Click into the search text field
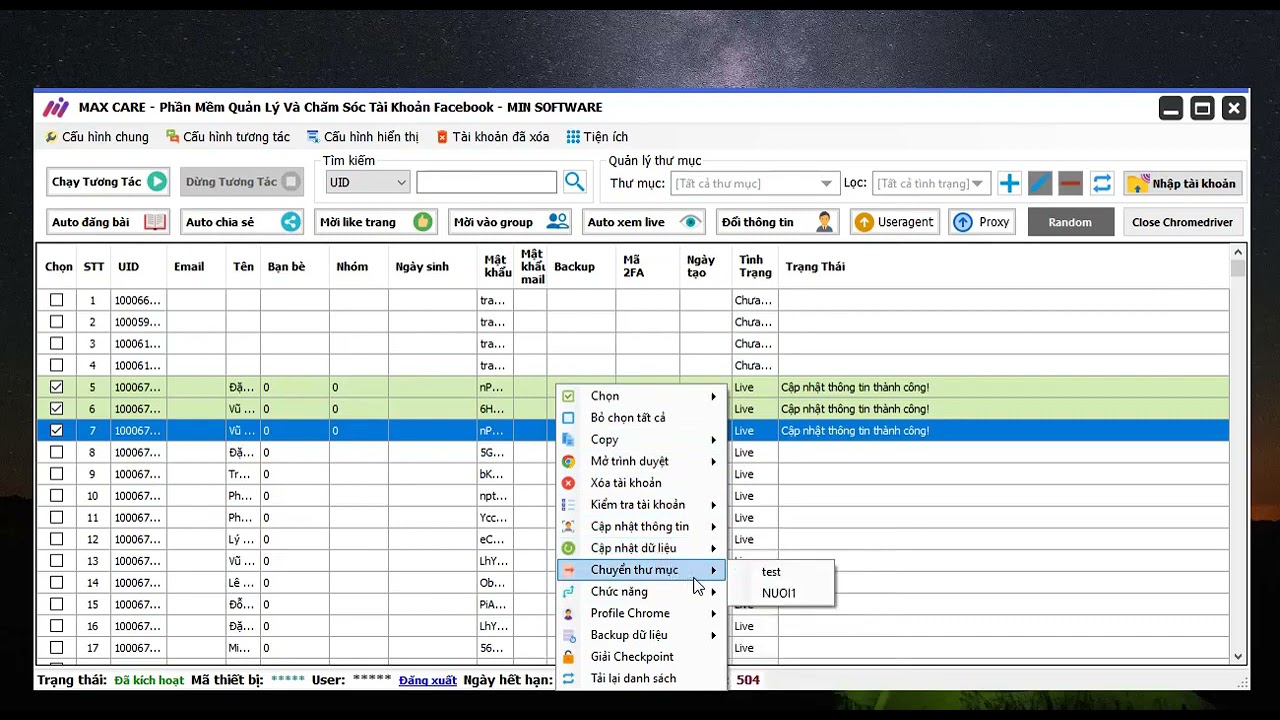Image resolution: width=1280 pixels, height=720 pixels. click(486, 182)
